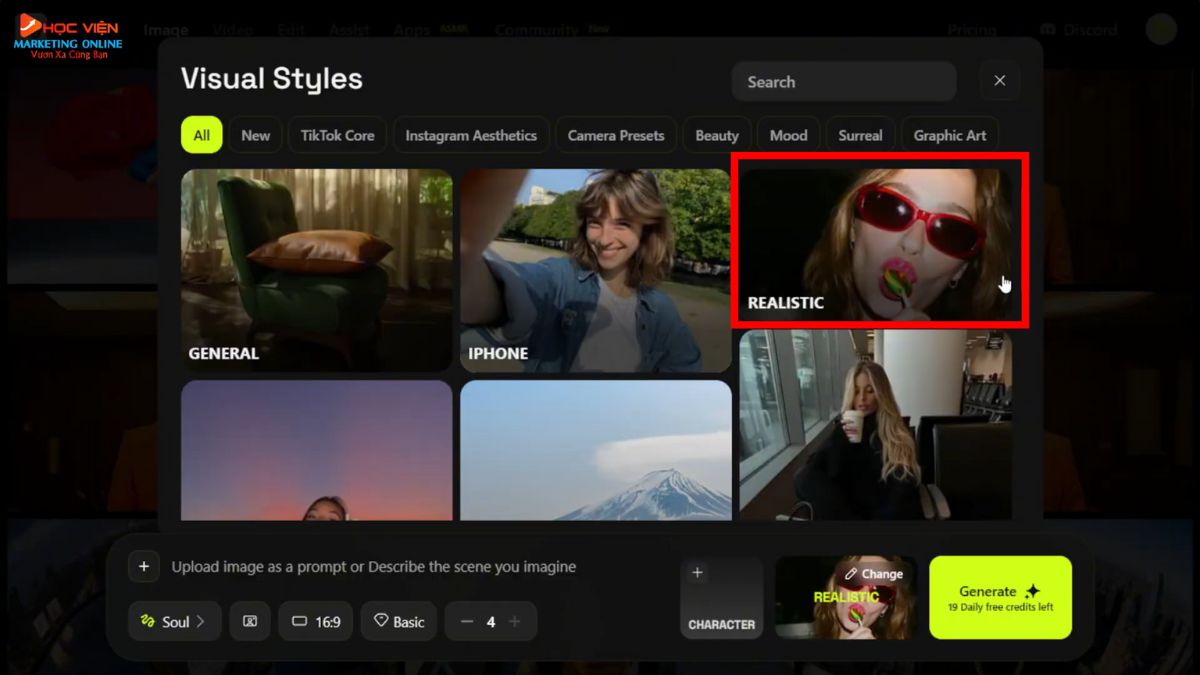The width and height of the screenshot is (1200, 675).
Task: Switch to the TikTok Core category
Action: click(x=337, y=135)
